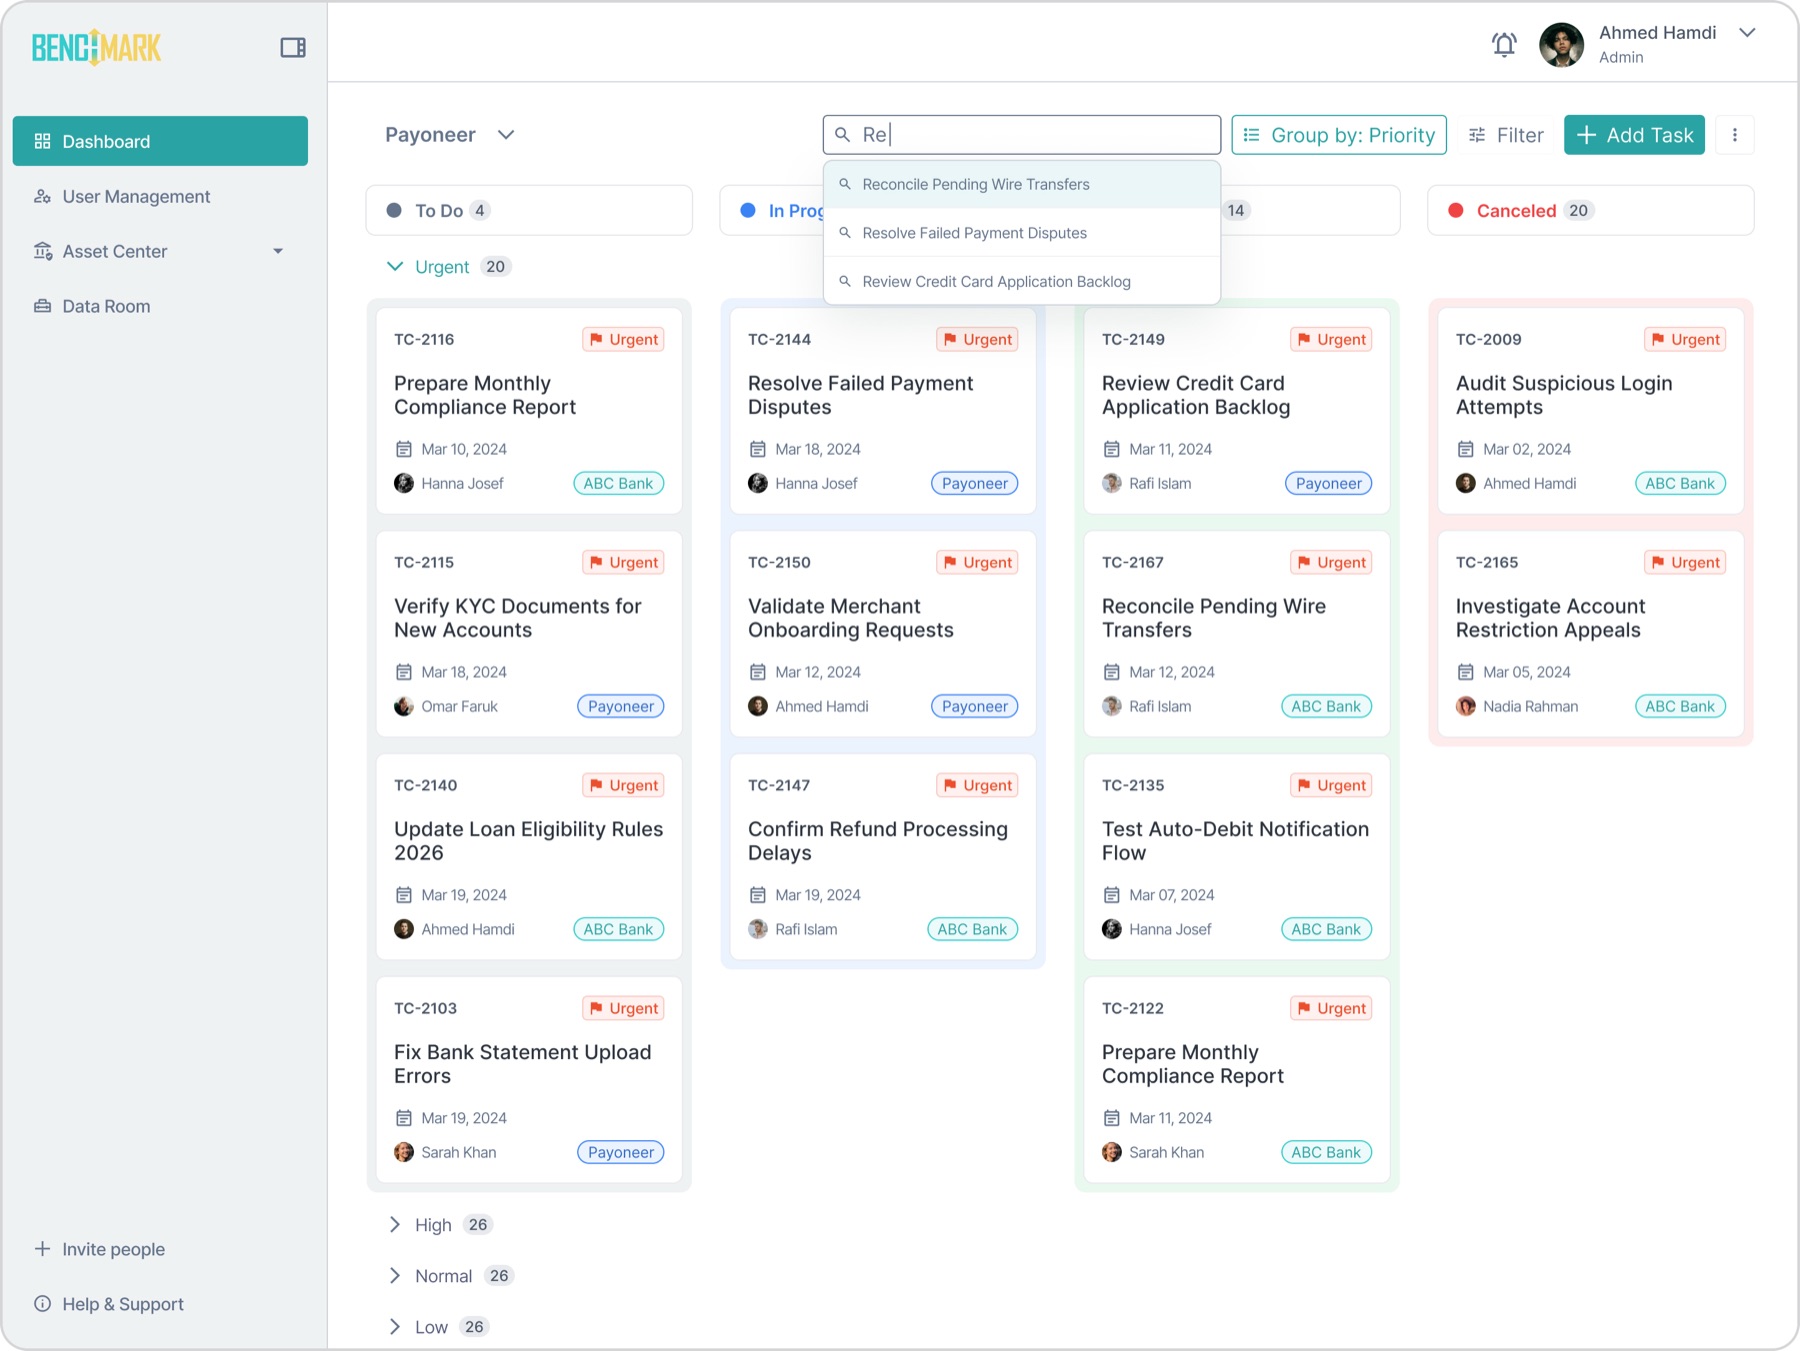Click ABC Bank tag on TC-2167
1800x1351 pixels.
1326,706
